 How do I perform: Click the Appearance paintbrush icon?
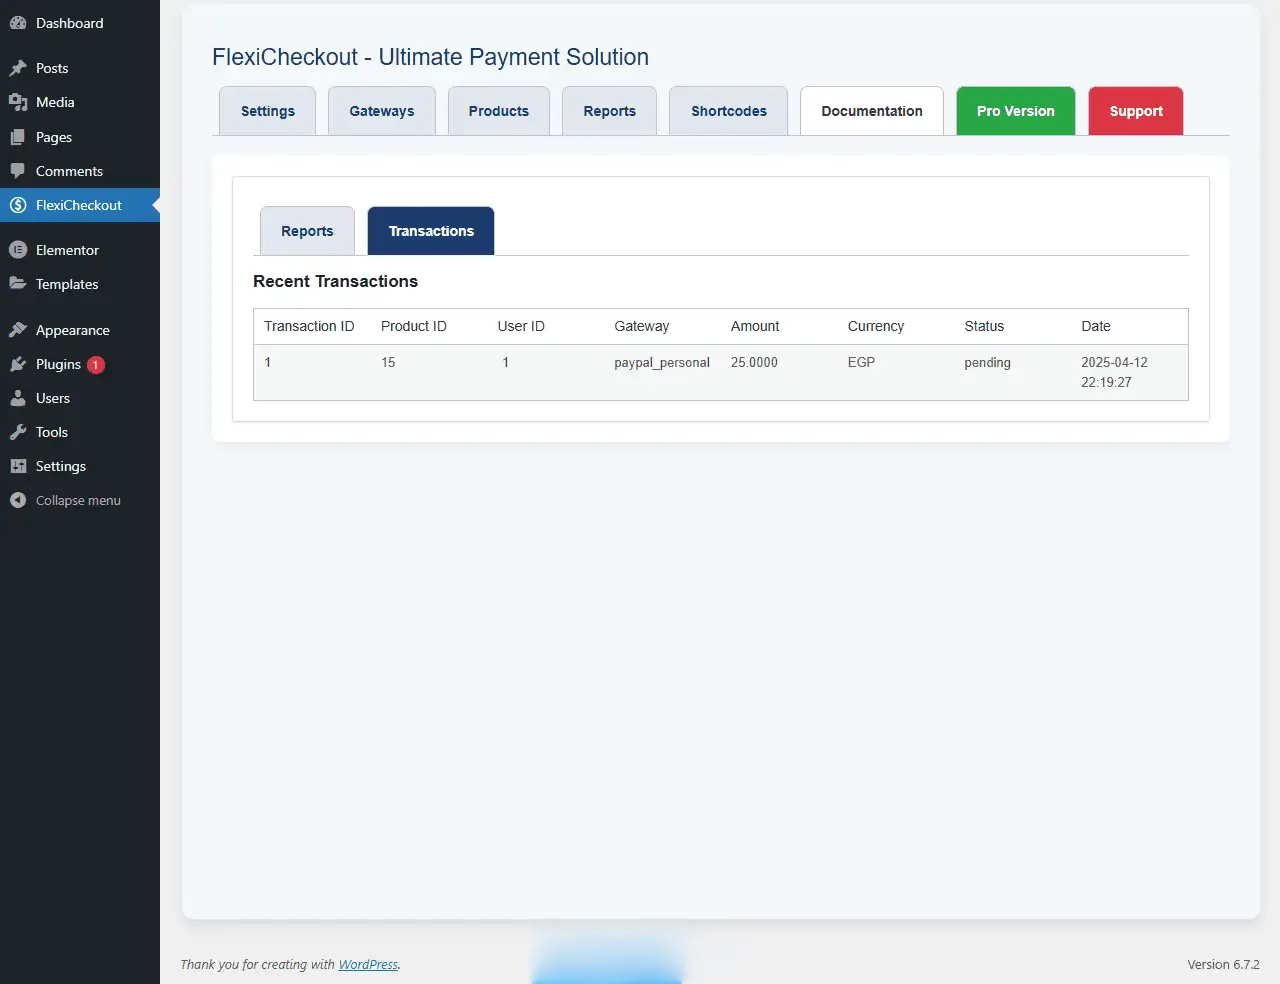pyautogui.click(x=18, y=330)
